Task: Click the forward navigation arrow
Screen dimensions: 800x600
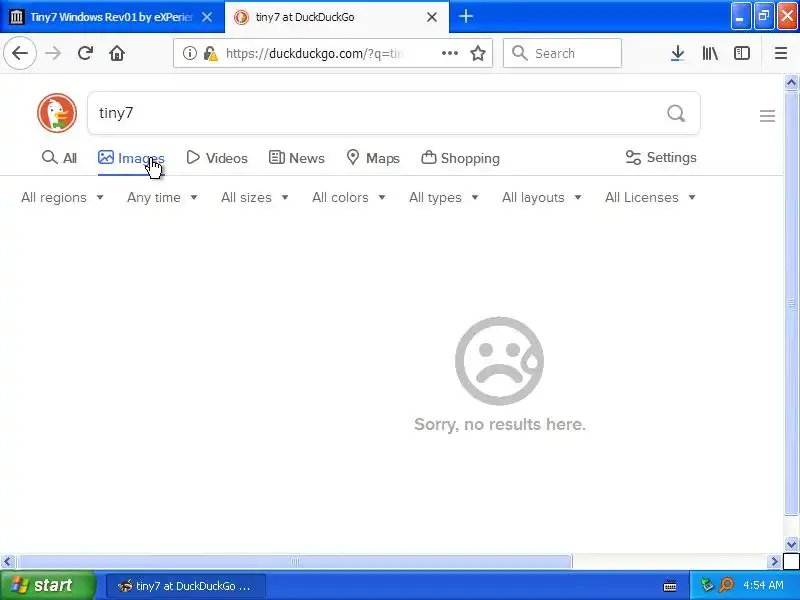Action: [53, 53]
